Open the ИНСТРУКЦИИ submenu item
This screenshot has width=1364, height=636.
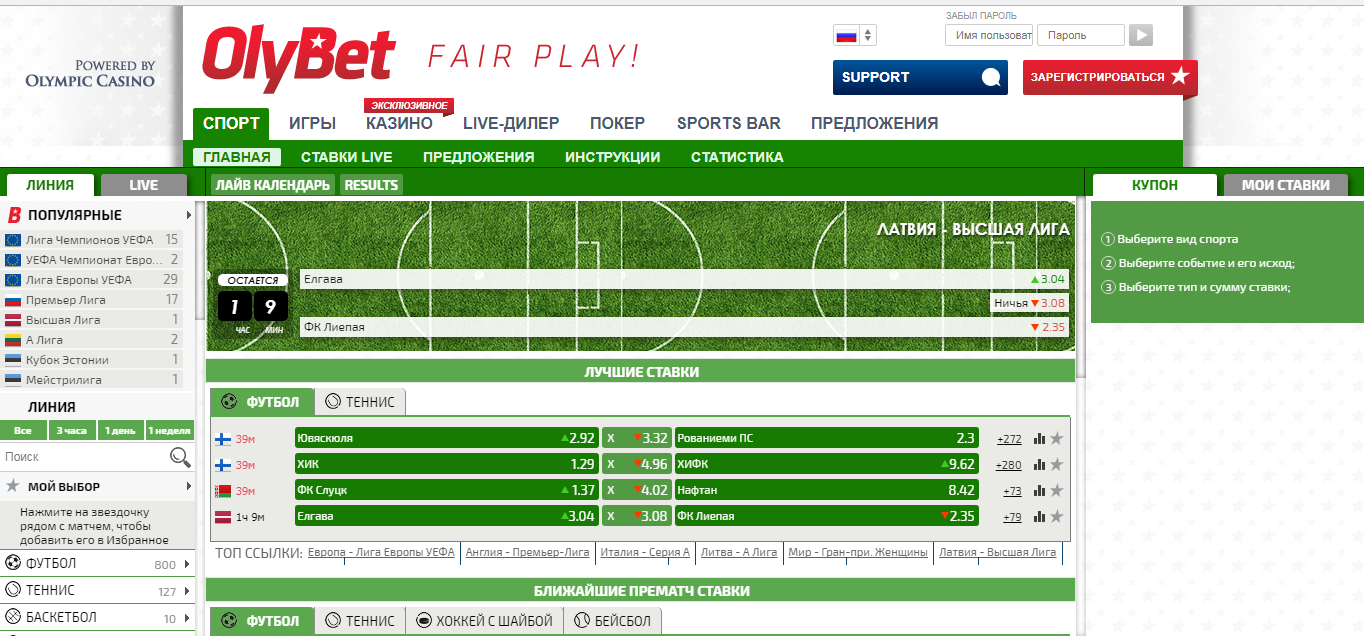[612, 157]
